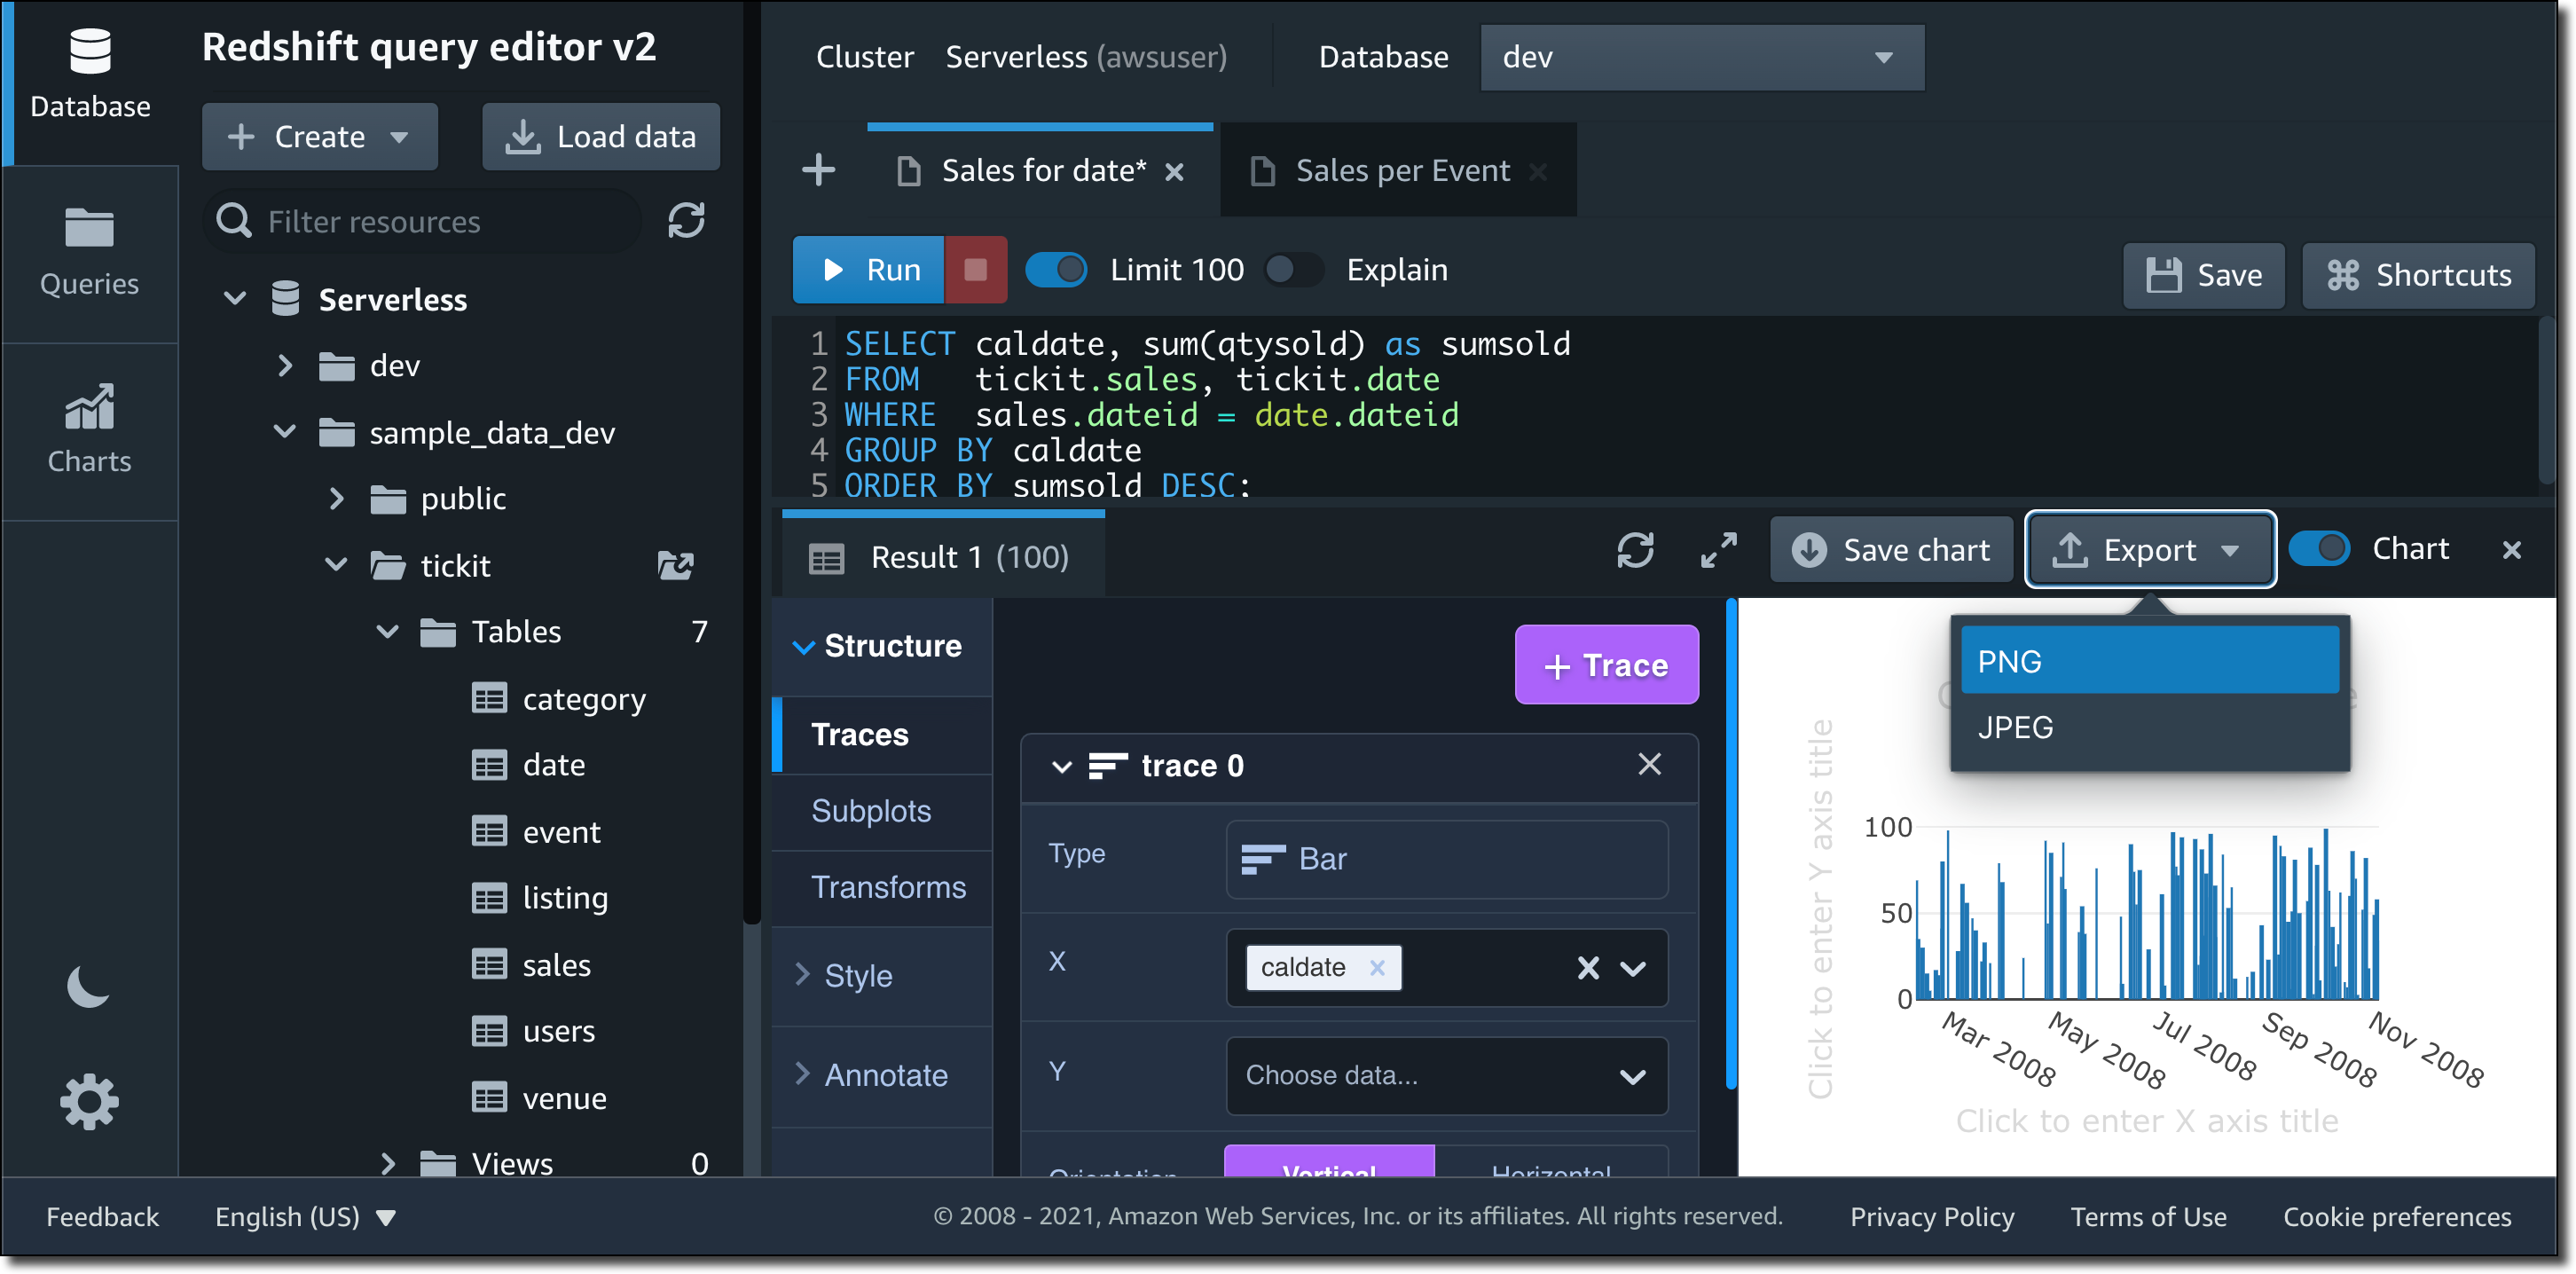2576x1274 pixels.
Task: Switch to Sales per Event tab
Action: click(1400, 171)
